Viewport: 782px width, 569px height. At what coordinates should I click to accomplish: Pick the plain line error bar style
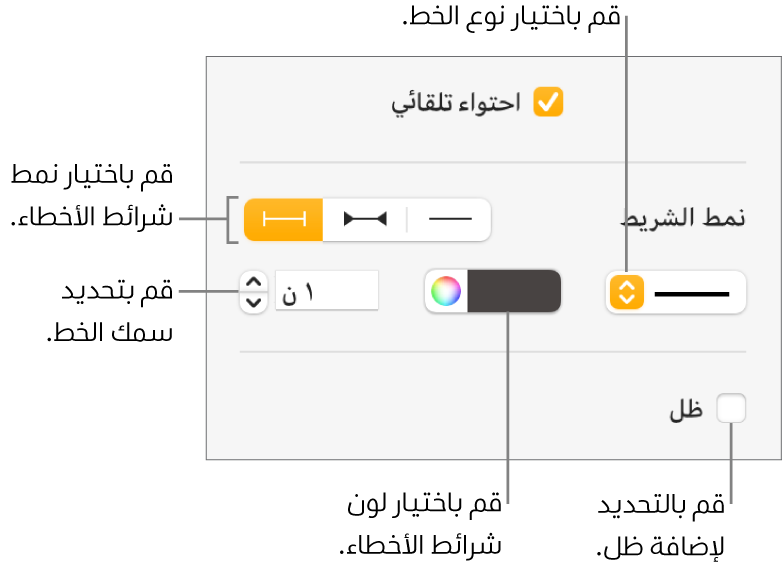point(450,220)
